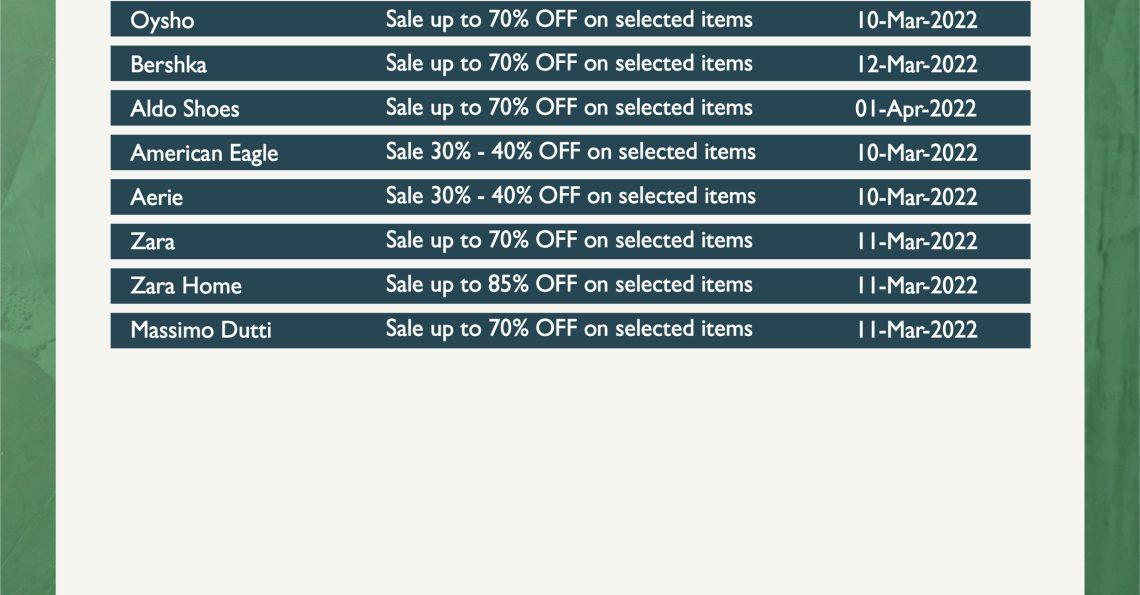1140x595 pixels.
Task: Select the Oysho brand name
Action: 162,20
